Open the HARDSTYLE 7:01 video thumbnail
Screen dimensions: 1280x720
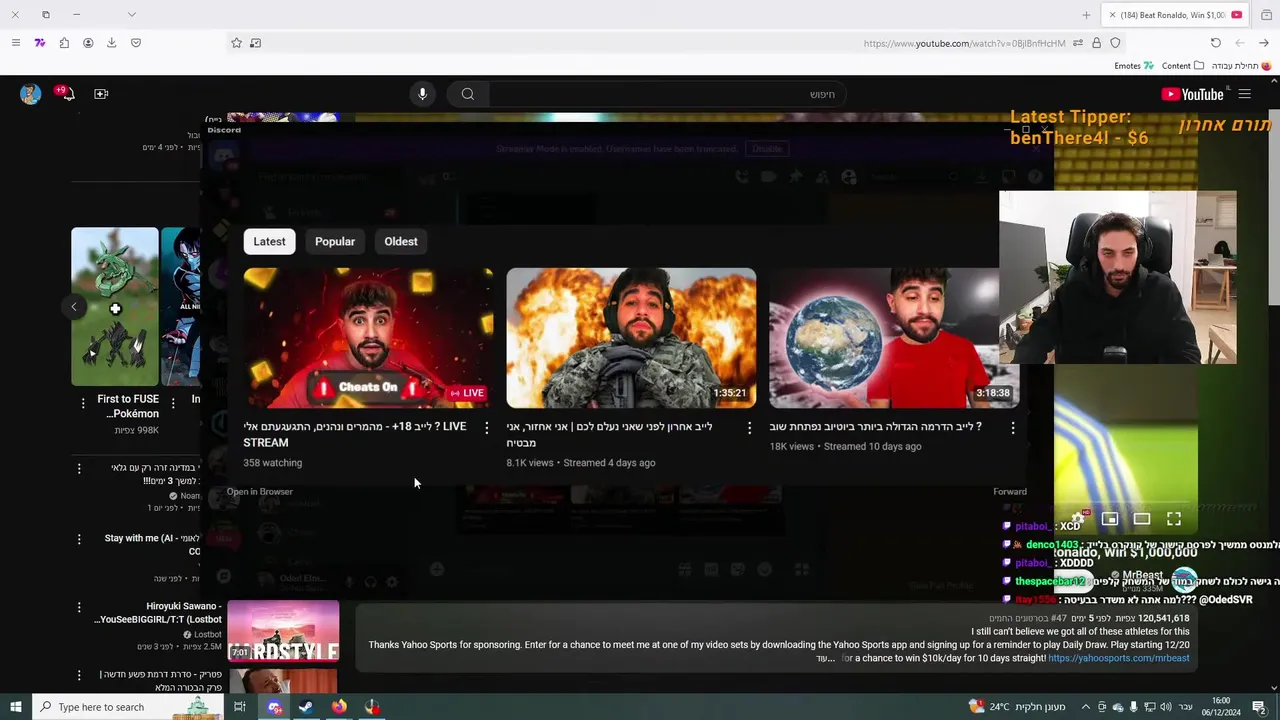pyautogui.click(x=283, y=631)
